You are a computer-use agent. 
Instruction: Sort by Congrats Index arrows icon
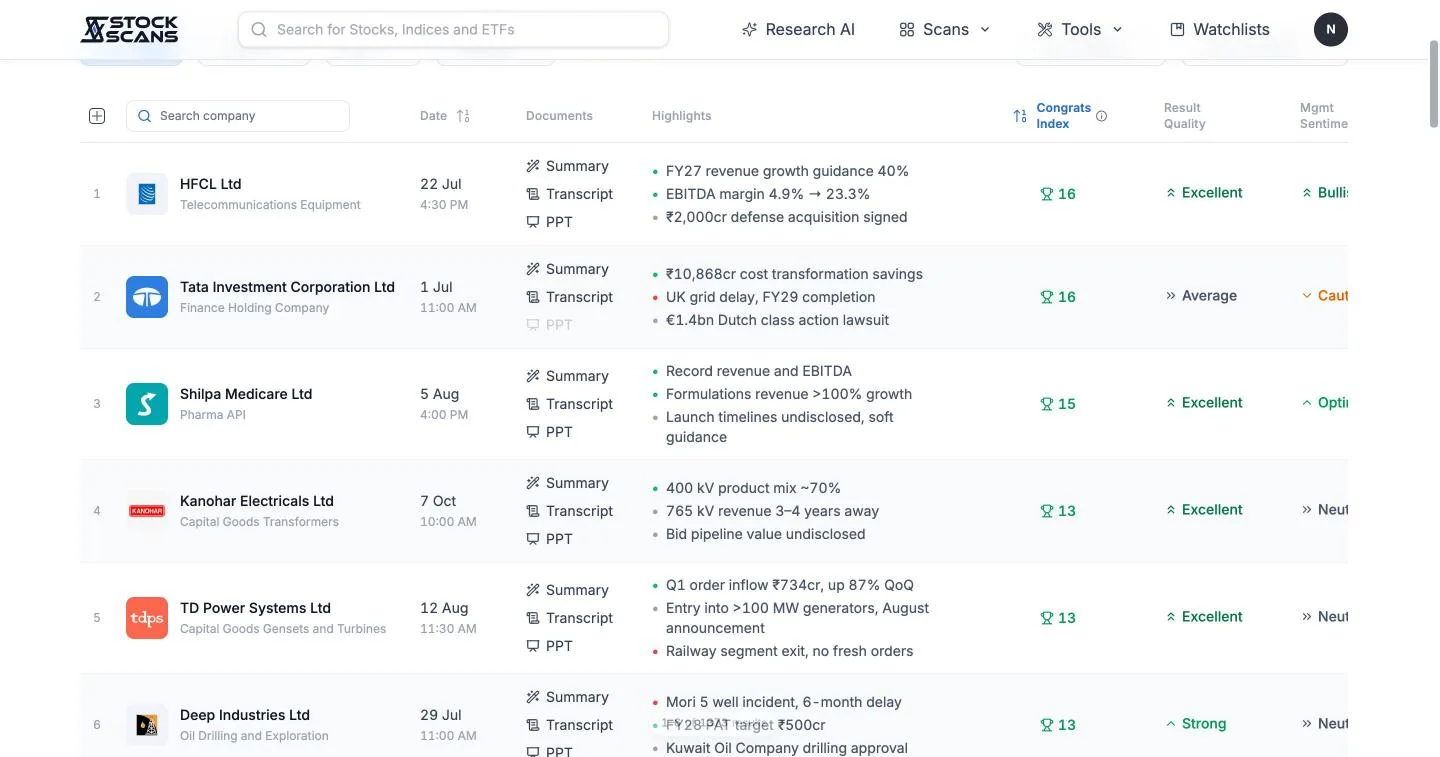click(1020, 116)
